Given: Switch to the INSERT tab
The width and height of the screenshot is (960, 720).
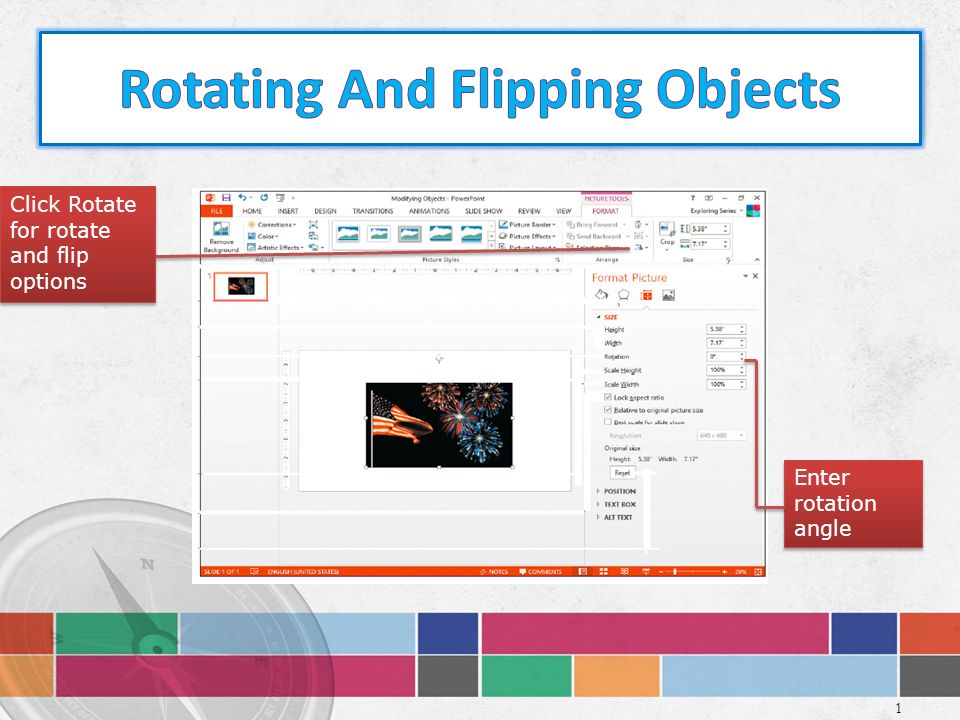Looking at the screenshot, I should point(288,211).
